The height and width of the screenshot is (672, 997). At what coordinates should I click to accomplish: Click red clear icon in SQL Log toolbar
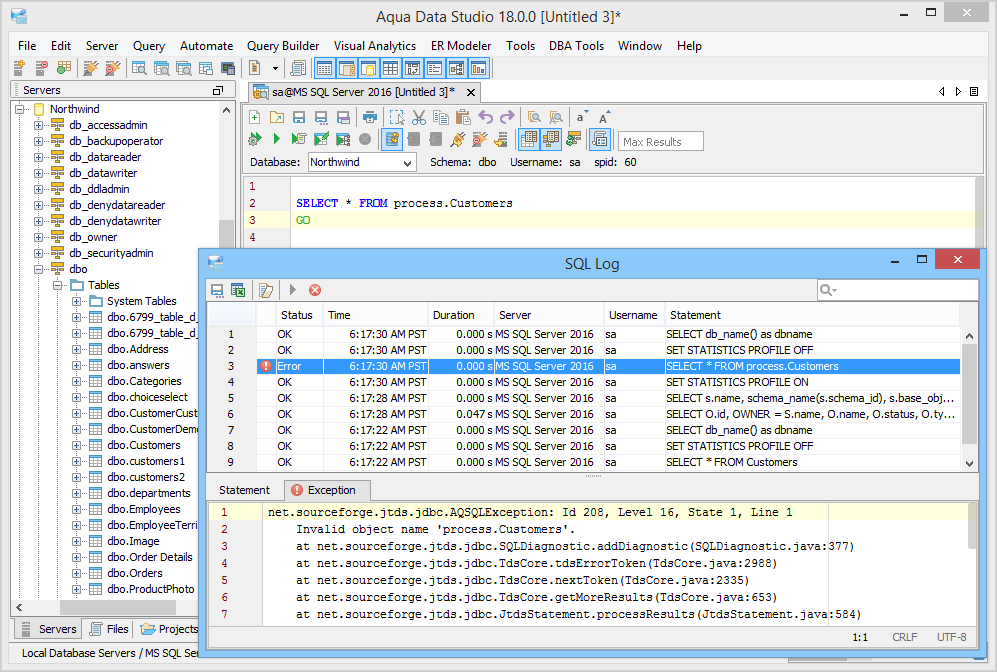coord(315,290)
